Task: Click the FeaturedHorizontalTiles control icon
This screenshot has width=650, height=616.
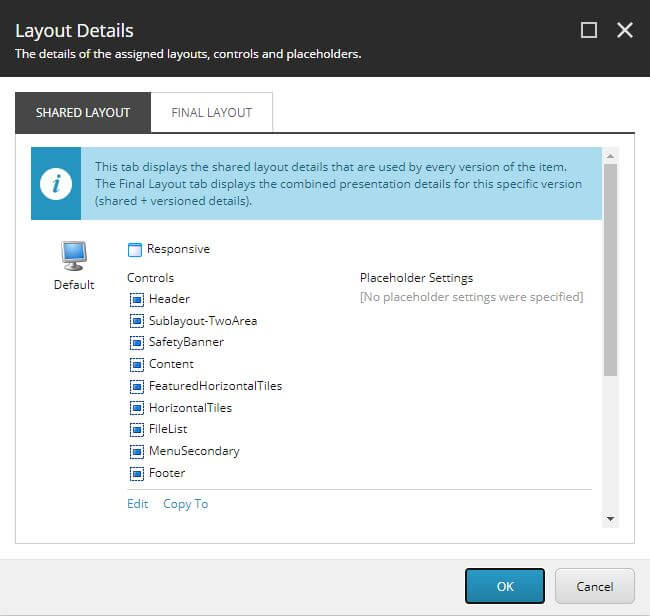Action: click(137, 386)
